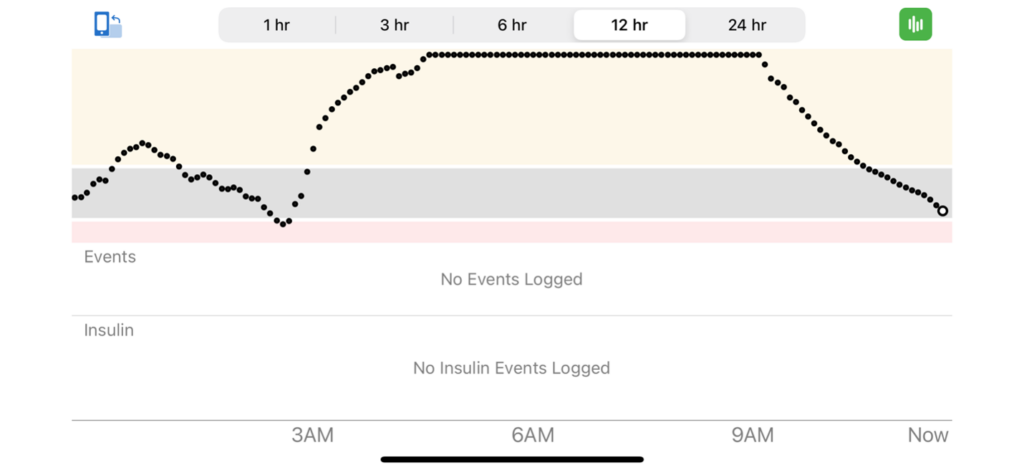This screenshot has height=473, width=1024.
Task: Tap the 3AM time axis label
Action: [312, 435]
